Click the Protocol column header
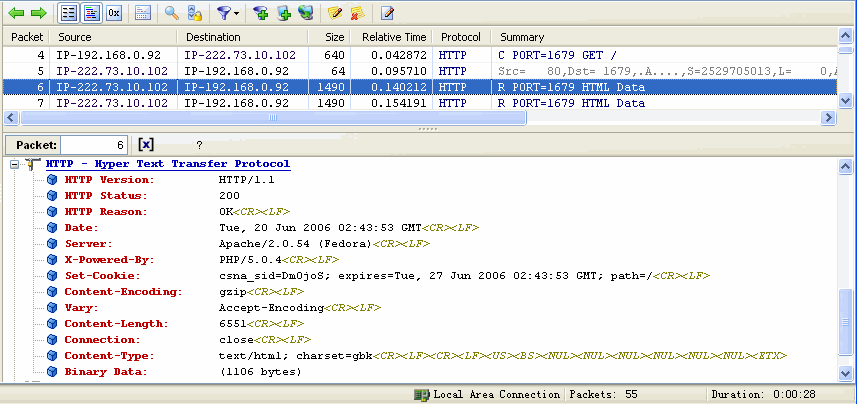 pyautogui.click(x=460, y=37)
